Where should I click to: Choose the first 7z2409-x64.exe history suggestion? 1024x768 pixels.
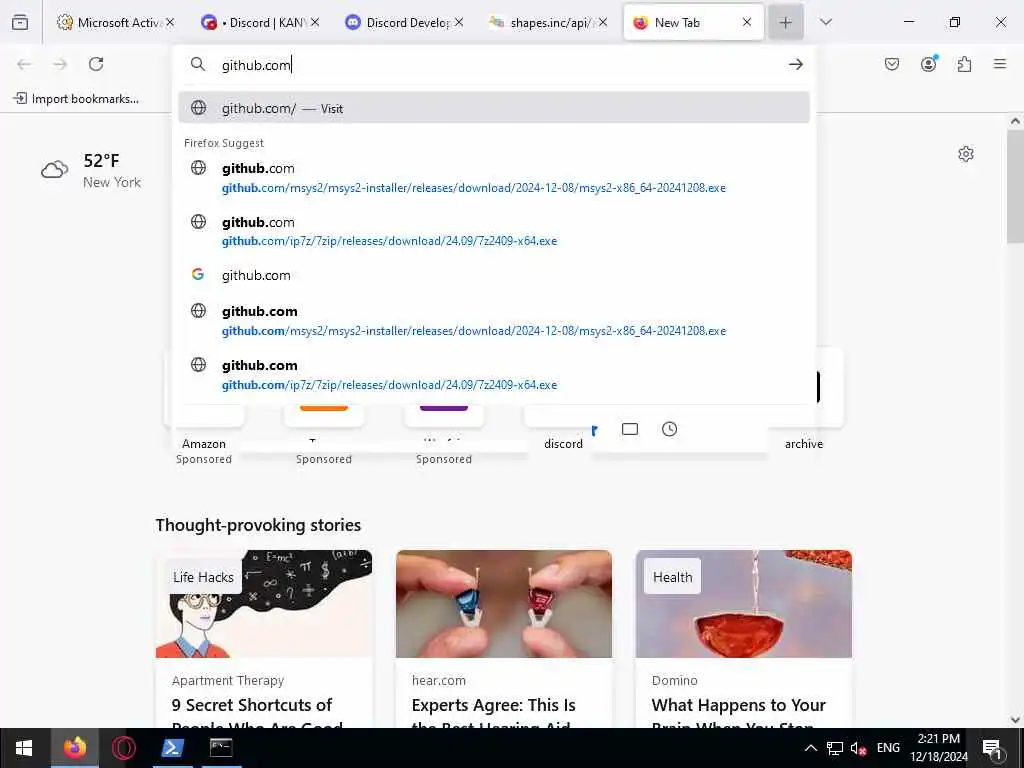click(x=494, y=231)
